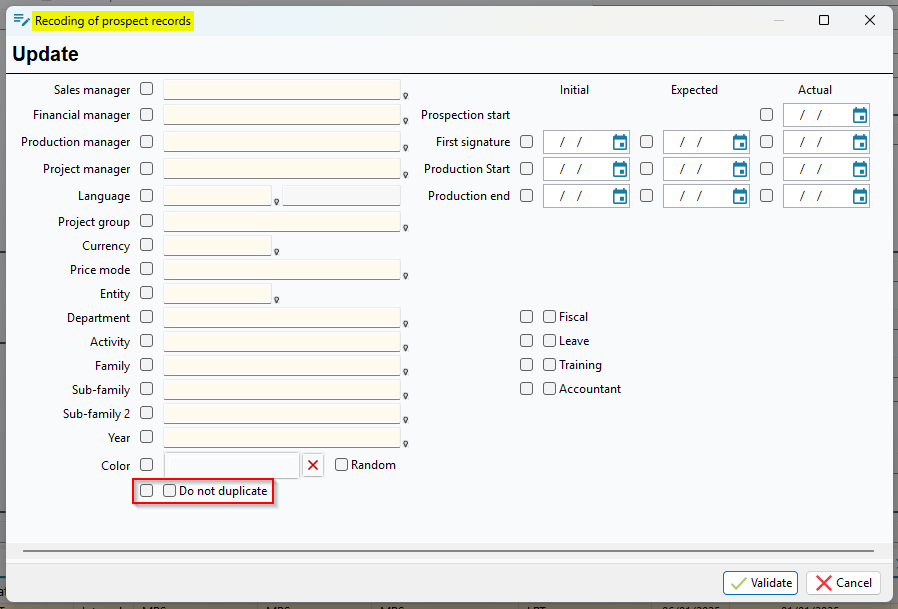Click Validate button

tap(760, 583)
